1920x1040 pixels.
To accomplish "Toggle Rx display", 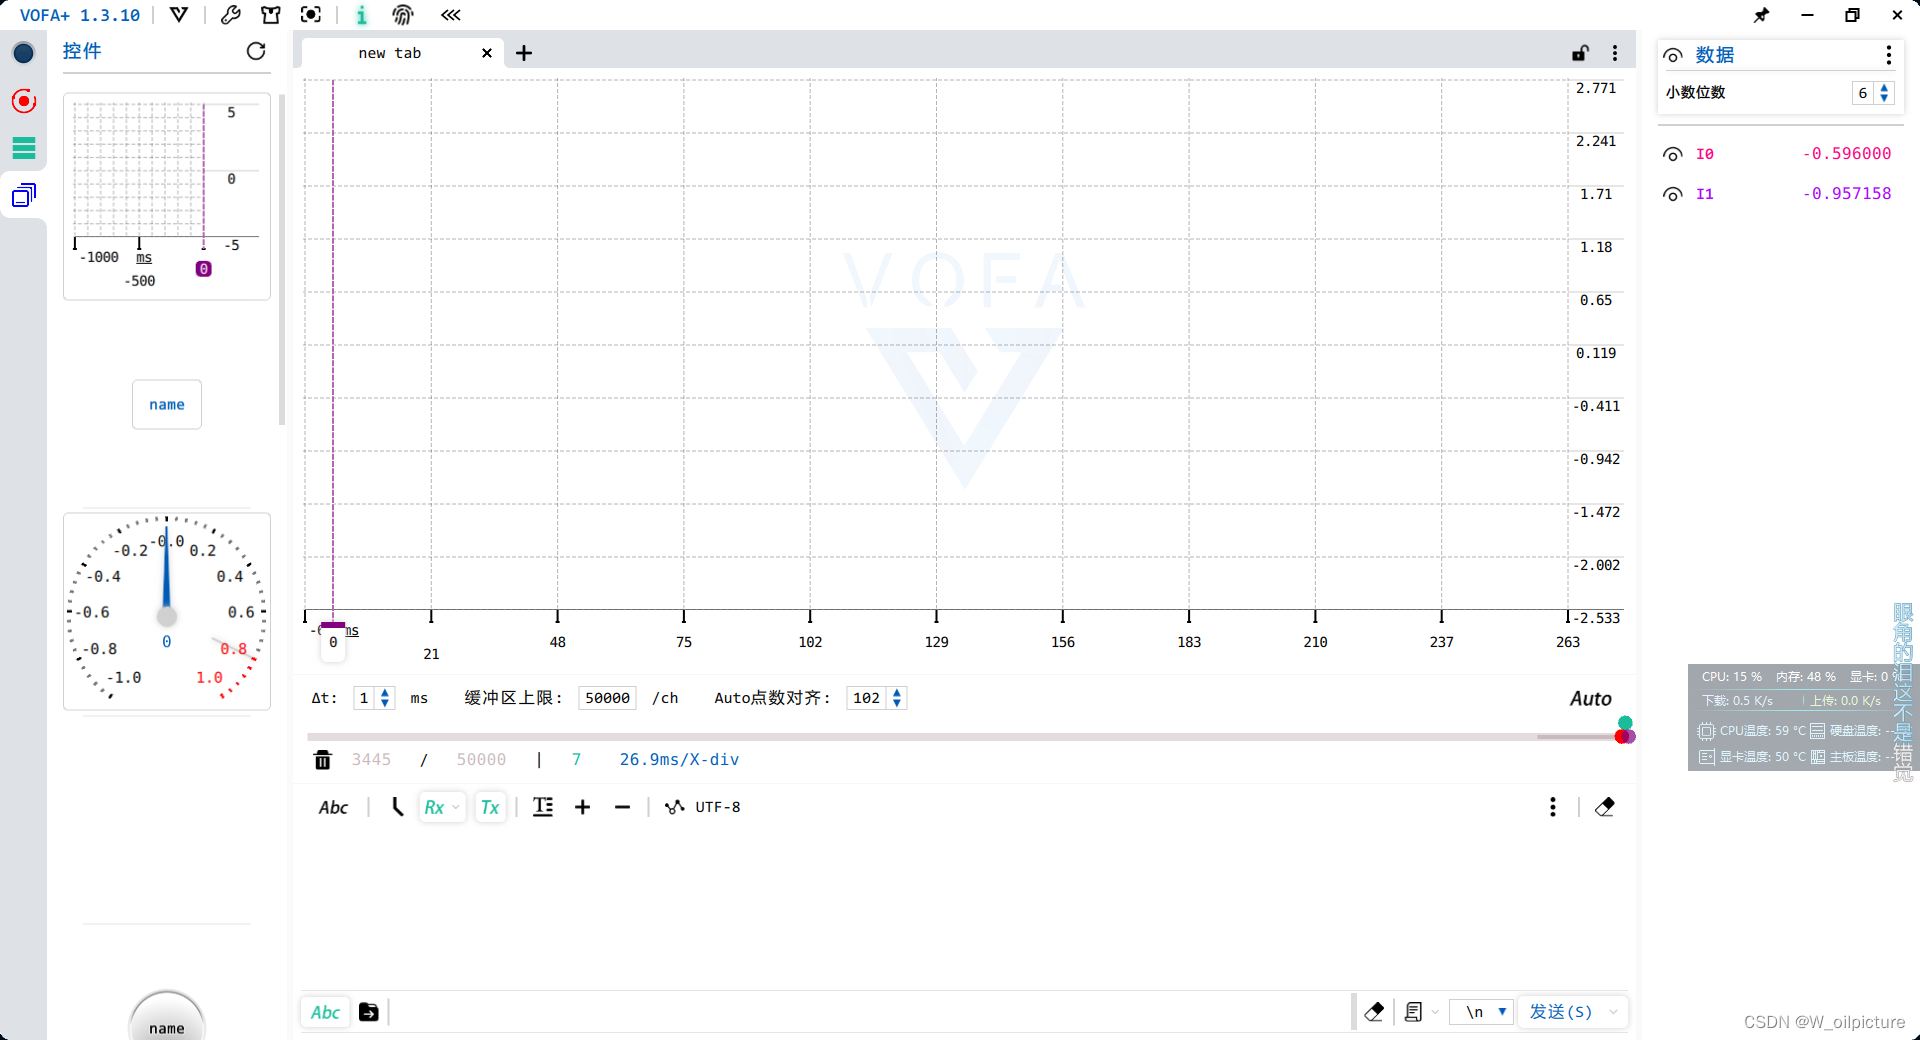I will coord(434,807).
